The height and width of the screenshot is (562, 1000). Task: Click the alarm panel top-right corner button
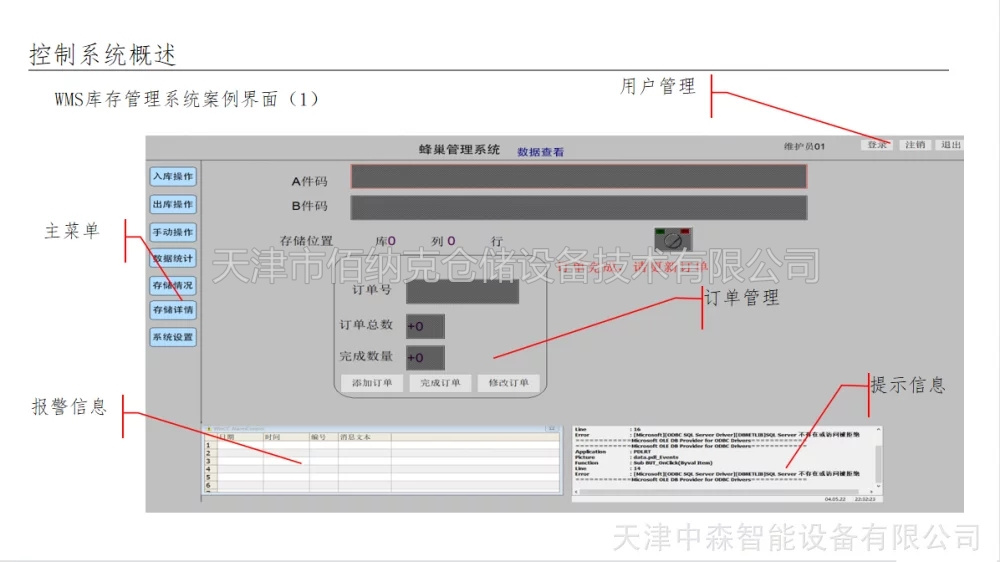[x=551, y=428]
